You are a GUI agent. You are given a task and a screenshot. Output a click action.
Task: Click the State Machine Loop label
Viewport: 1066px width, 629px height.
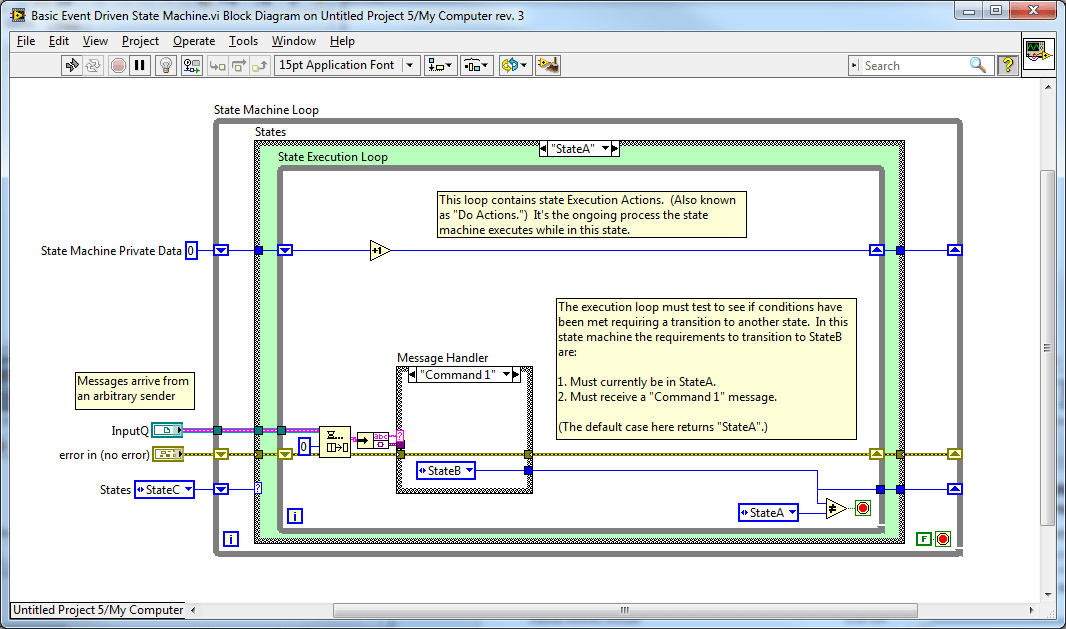coord(266,110)
